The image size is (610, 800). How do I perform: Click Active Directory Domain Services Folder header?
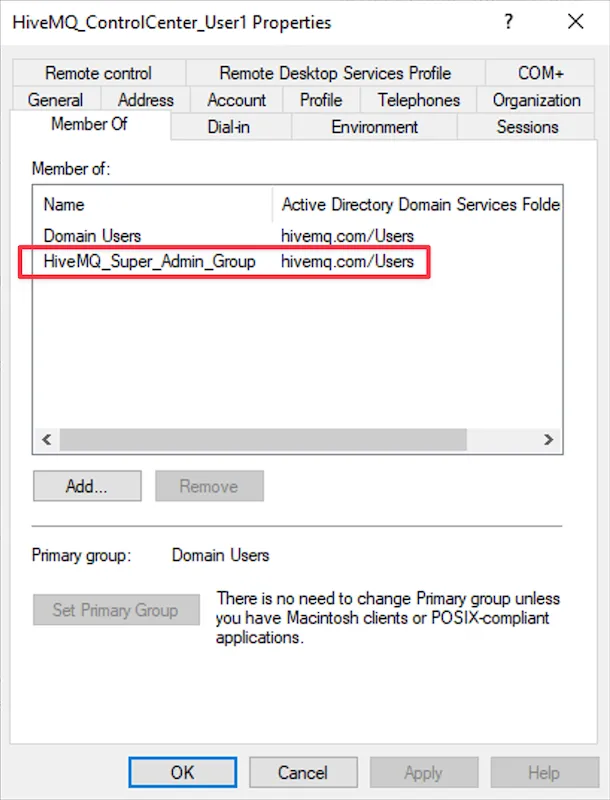pos(417,205)
